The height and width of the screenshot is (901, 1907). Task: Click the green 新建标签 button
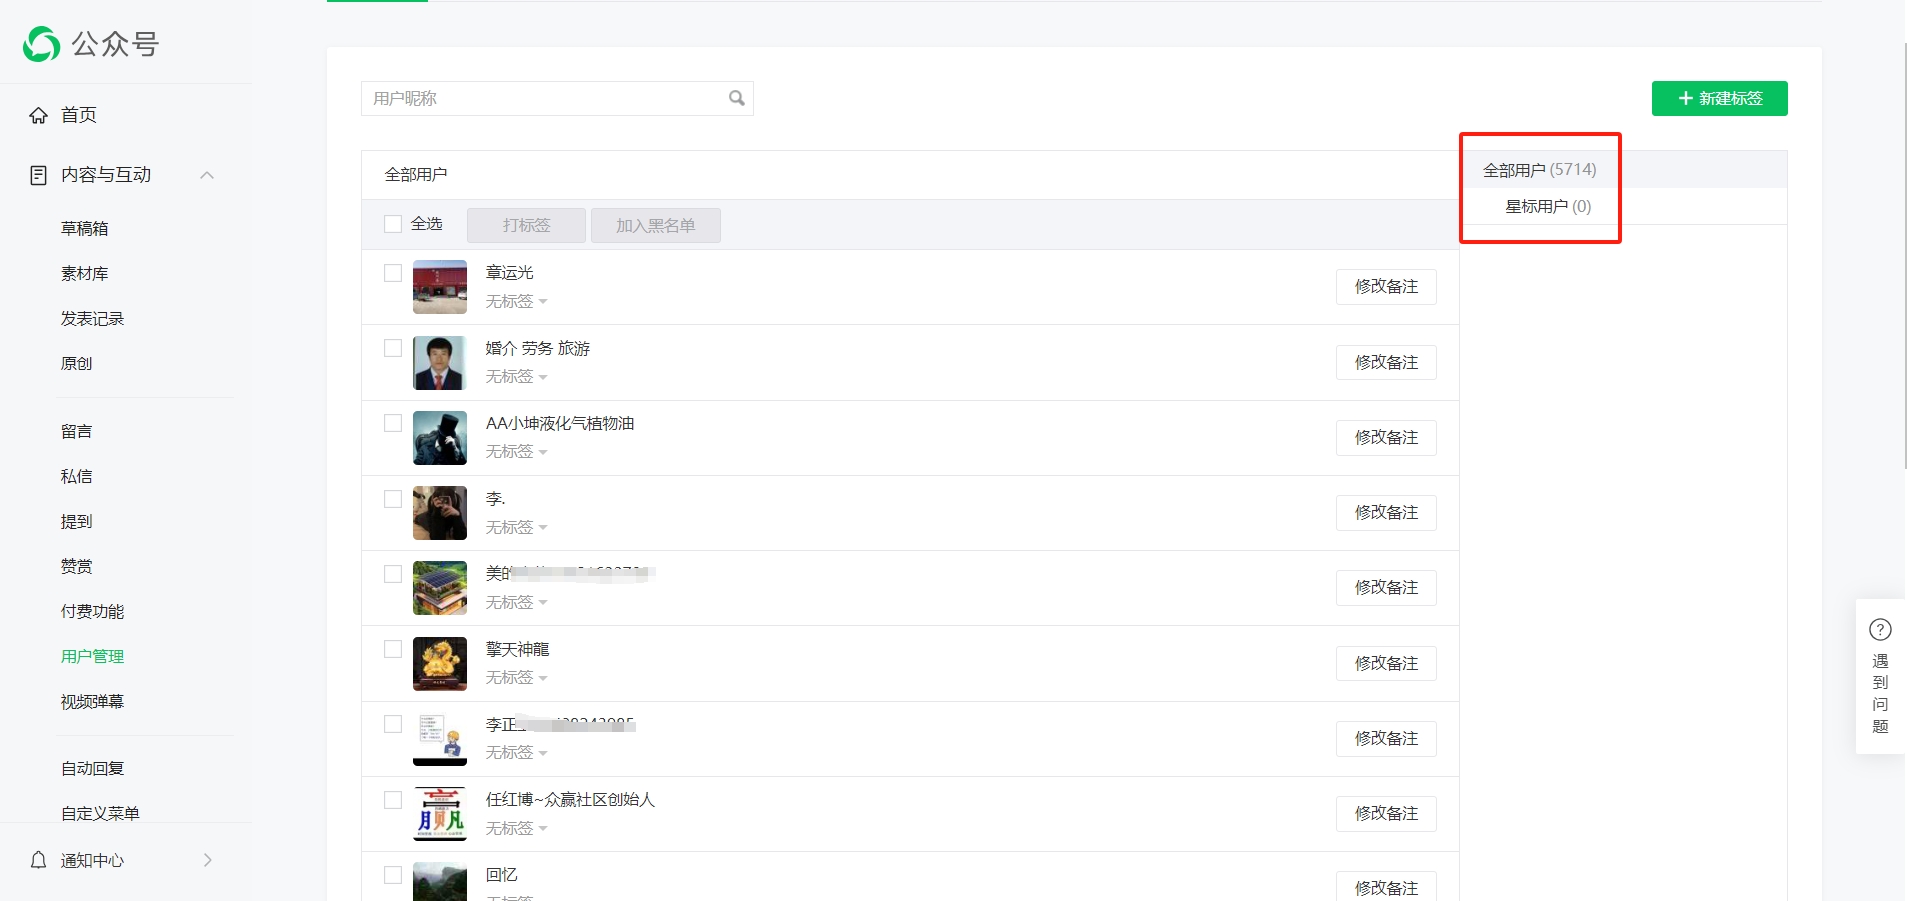pos(1719,98)
